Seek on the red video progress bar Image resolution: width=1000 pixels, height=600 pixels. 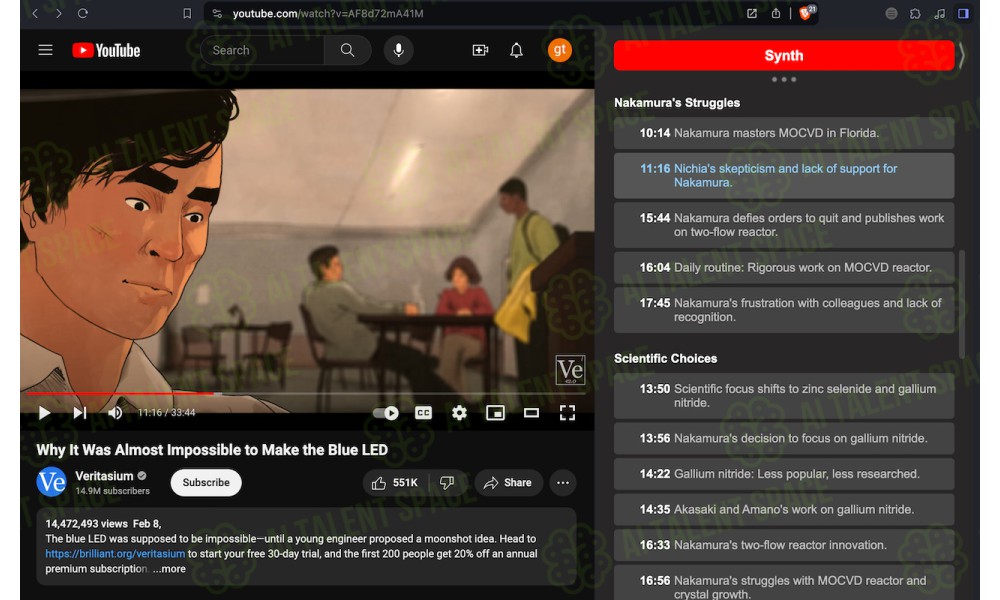[x=306, y=394]
